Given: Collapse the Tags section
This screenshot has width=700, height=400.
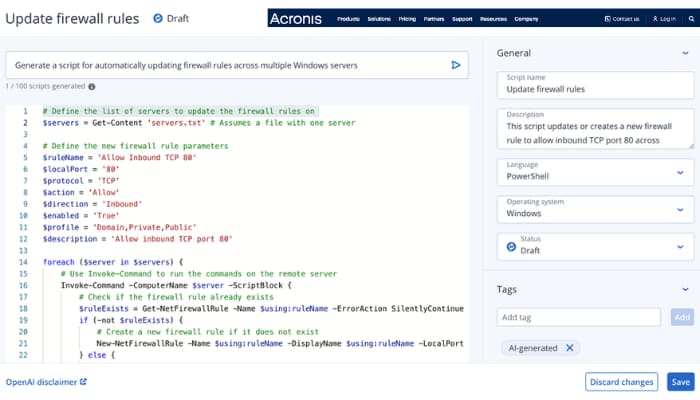Looking at the screenshot, I should coord(685,290).
